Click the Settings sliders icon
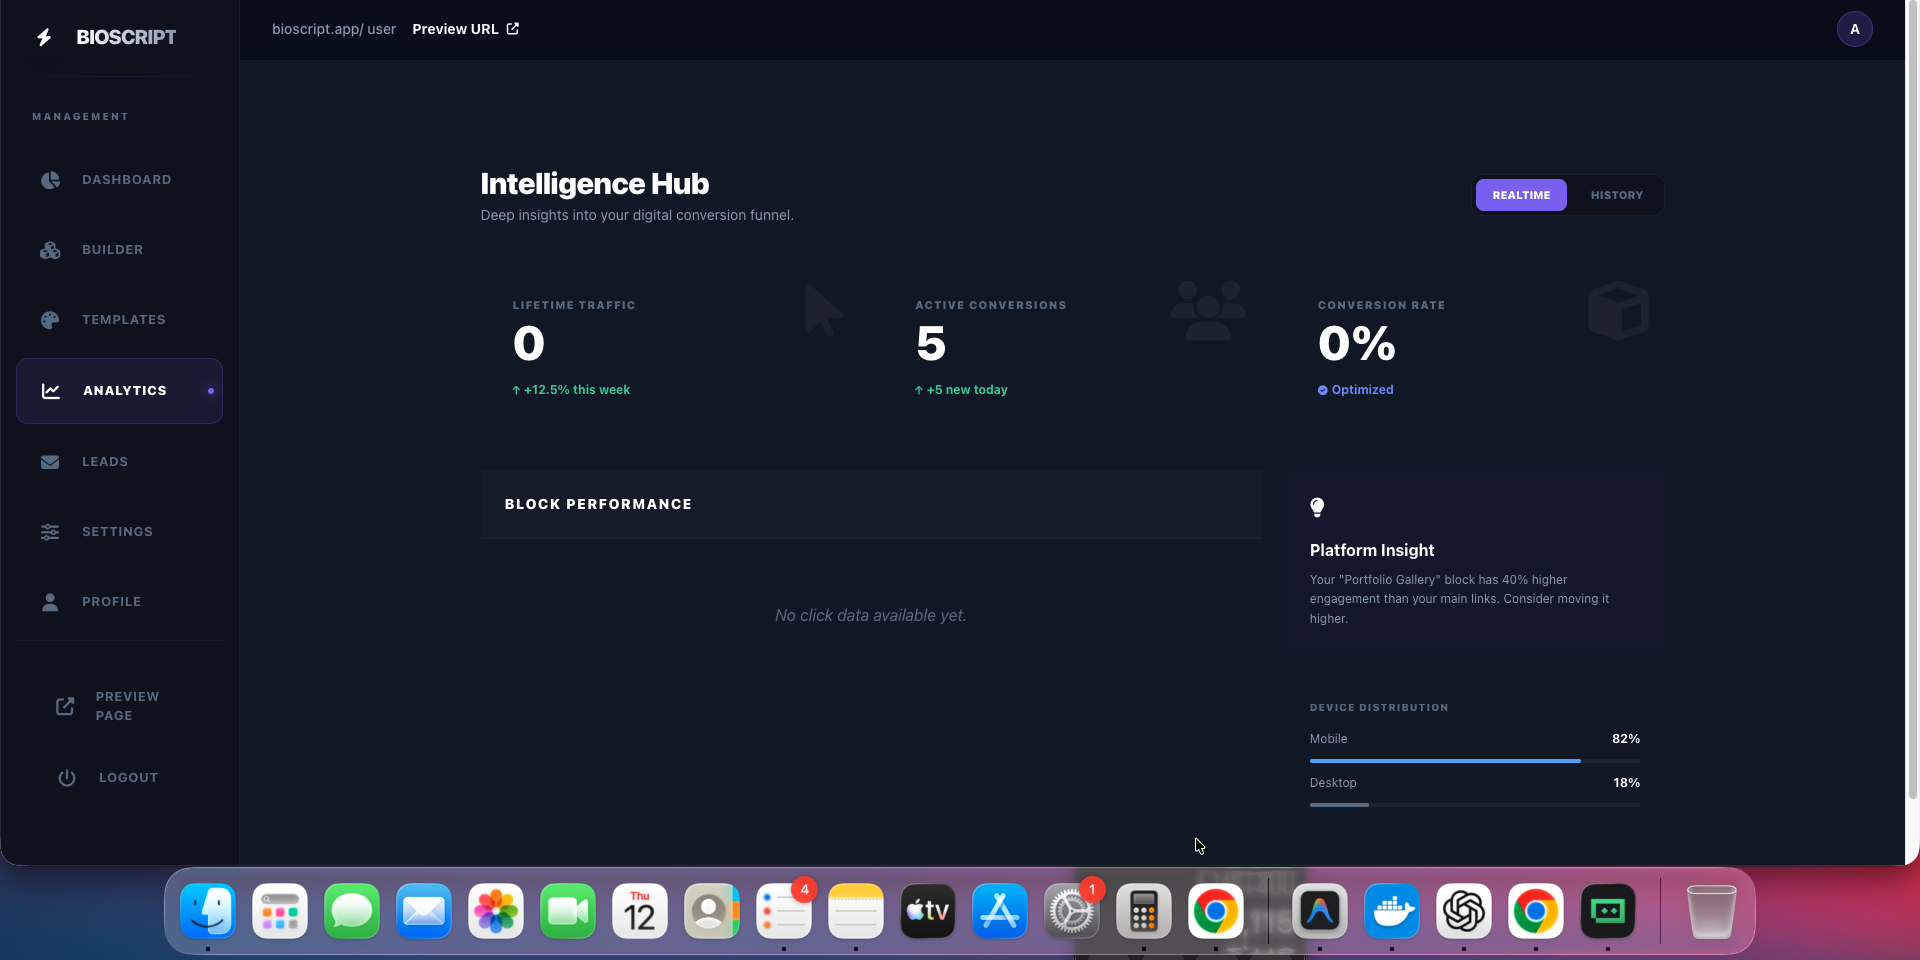Image resolution: width=1920 pixels, height=960 pixels. tap(49, 532)
